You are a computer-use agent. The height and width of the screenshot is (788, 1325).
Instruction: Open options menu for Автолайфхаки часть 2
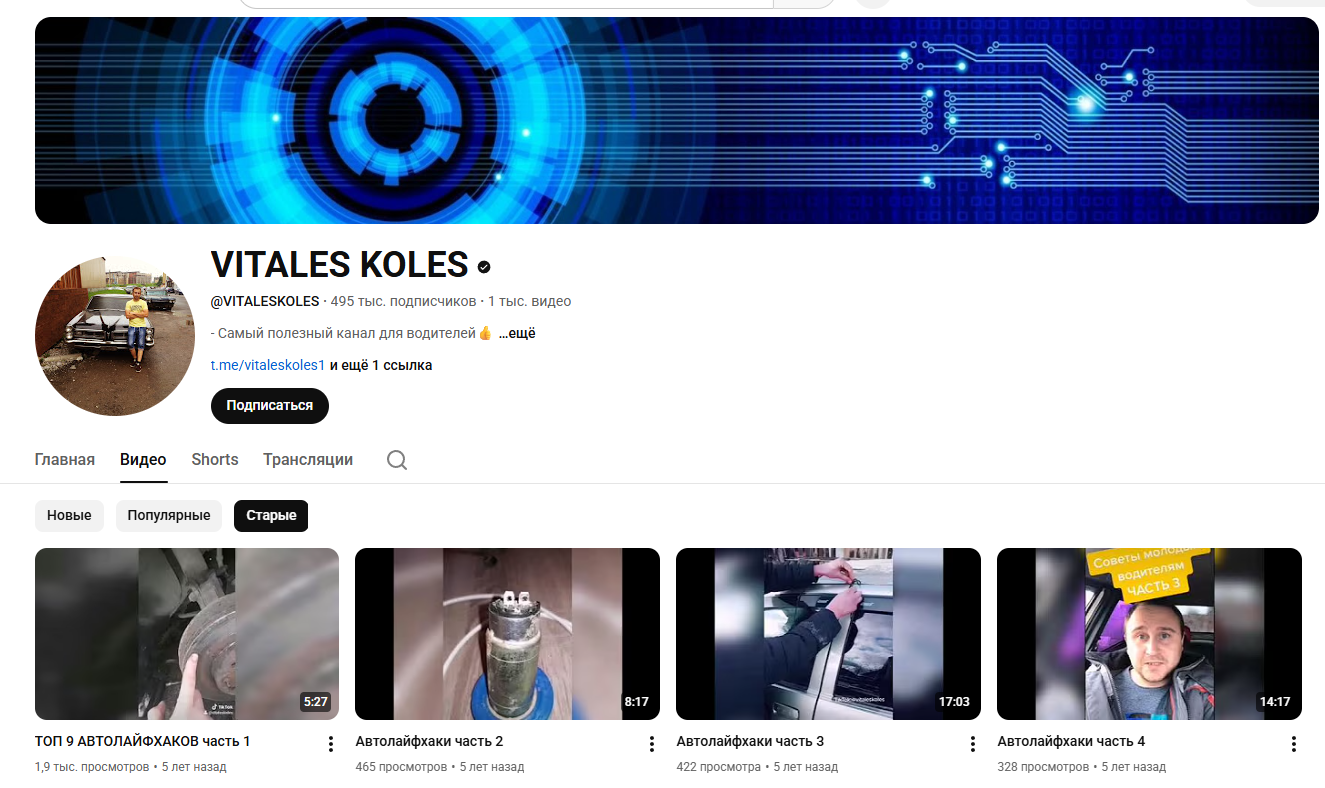point(651,744)
